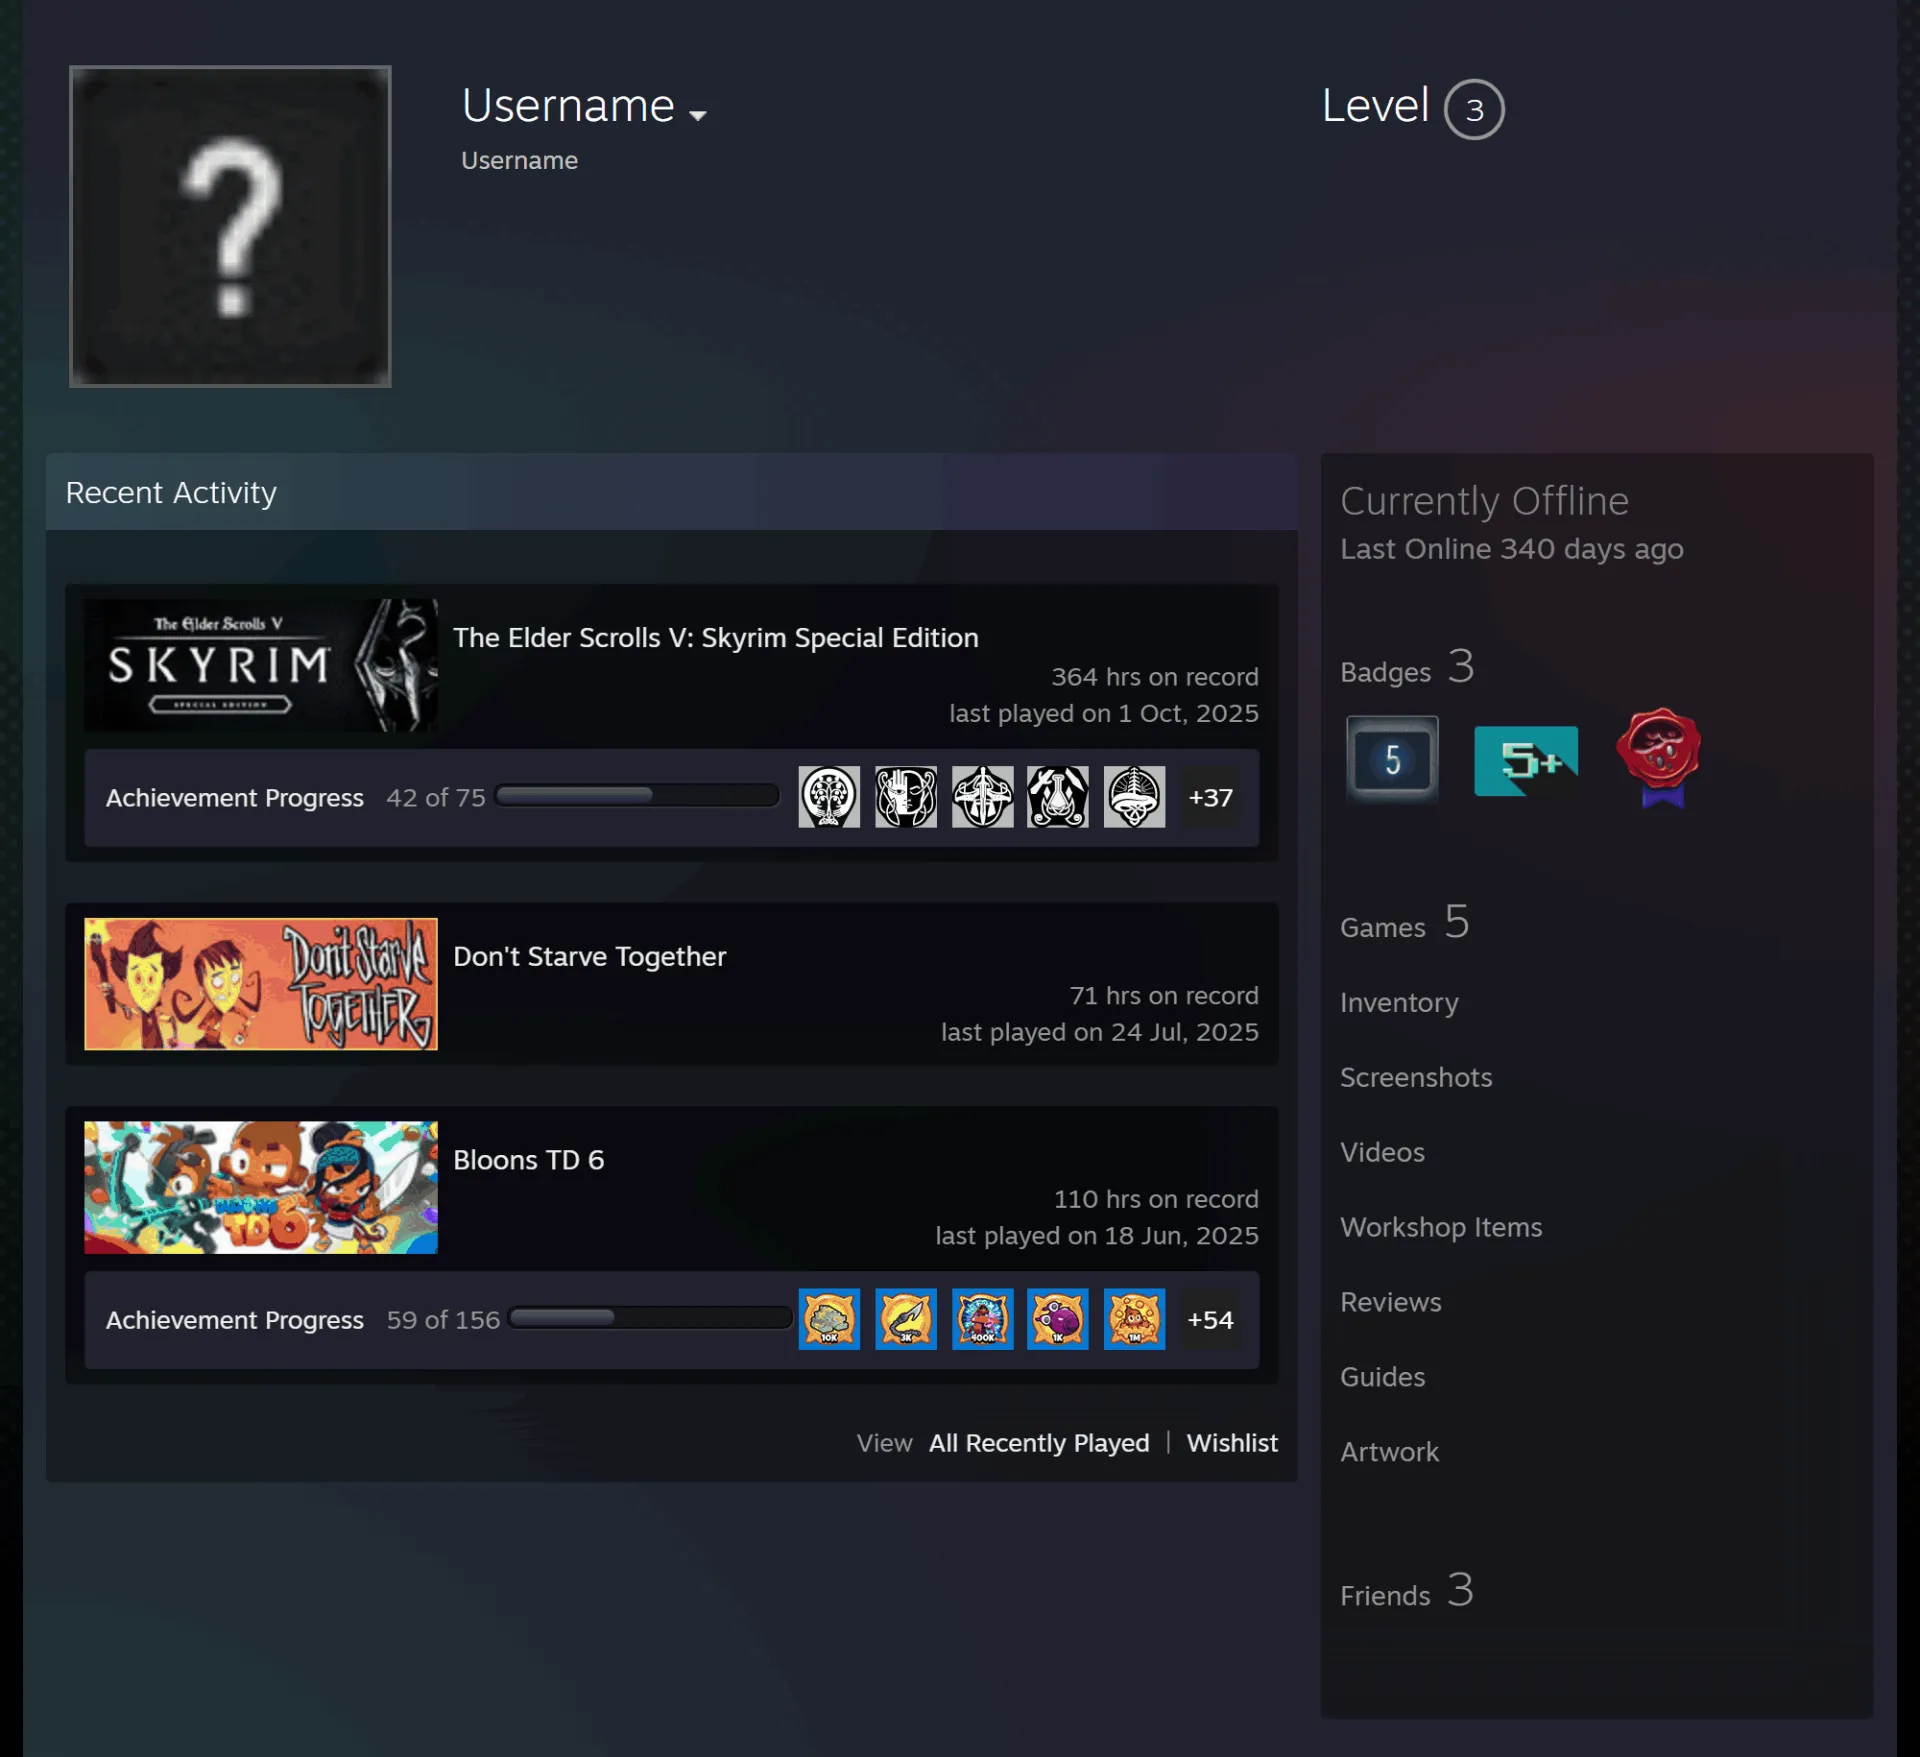The image size is (1920, 1757).
Task: Open the Bloons TD 6 title link
Action: coord(529,1160)
